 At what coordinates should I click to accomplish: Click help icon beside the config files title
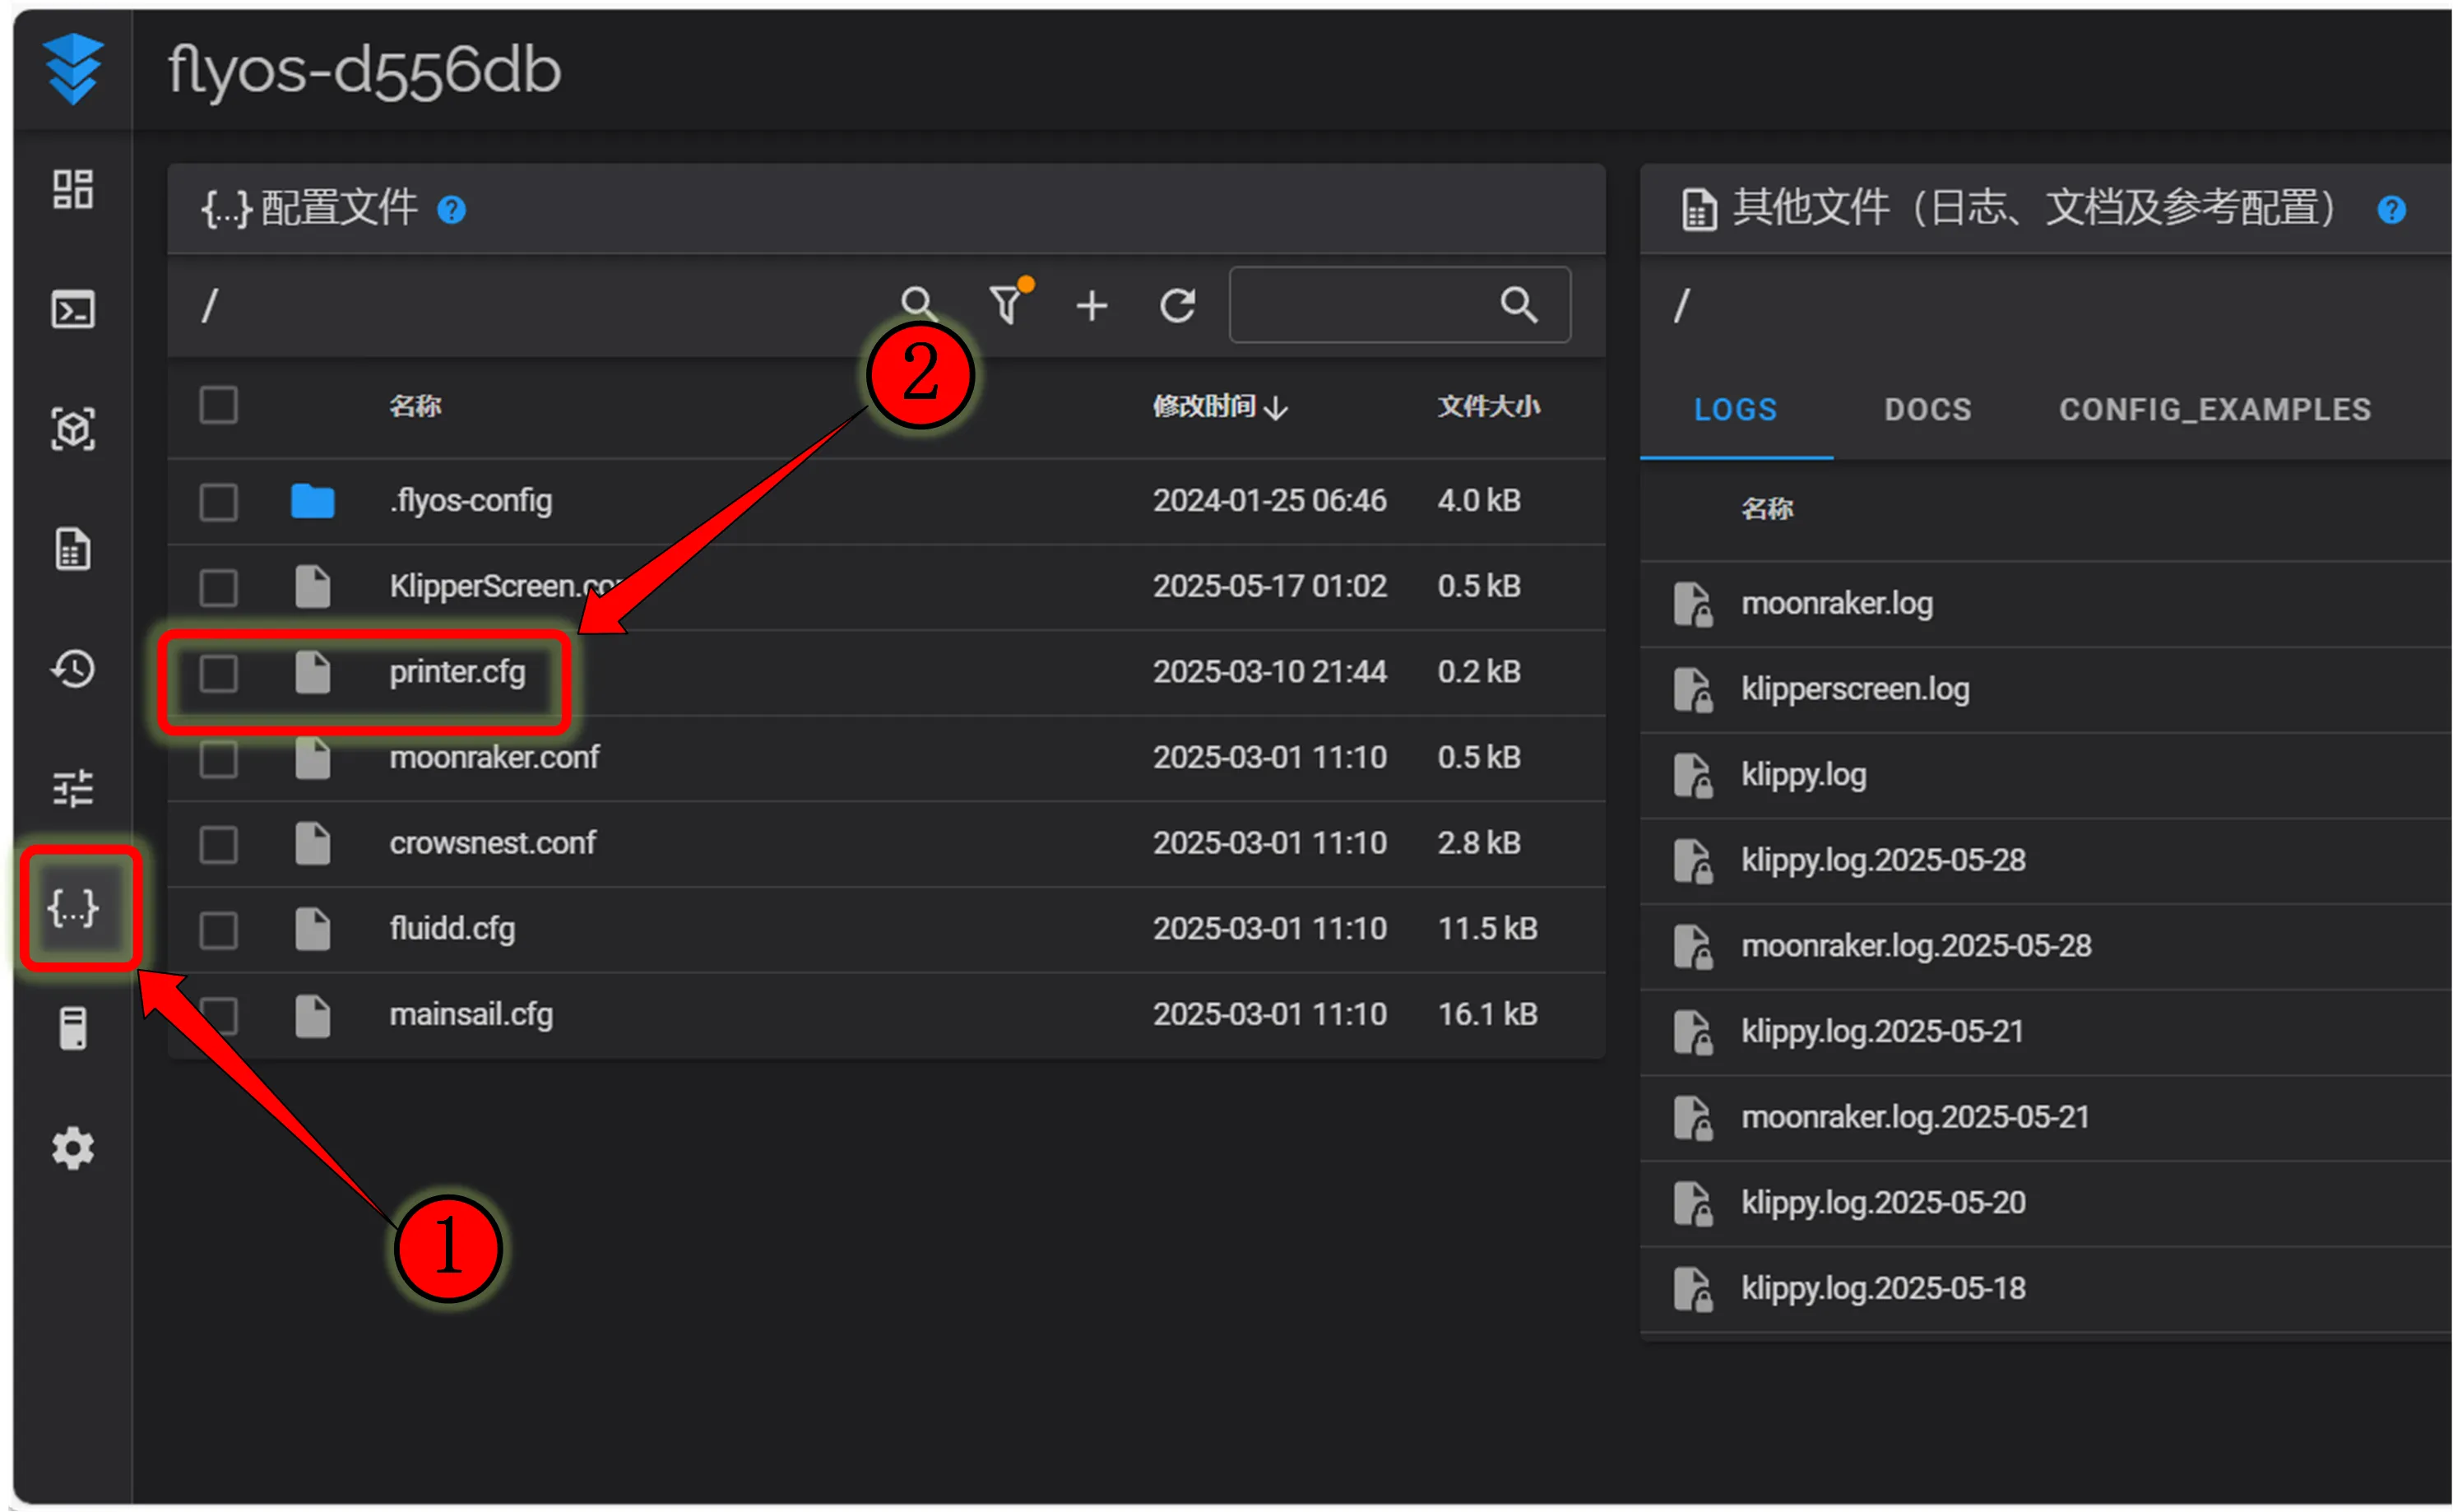click(451, 210)
